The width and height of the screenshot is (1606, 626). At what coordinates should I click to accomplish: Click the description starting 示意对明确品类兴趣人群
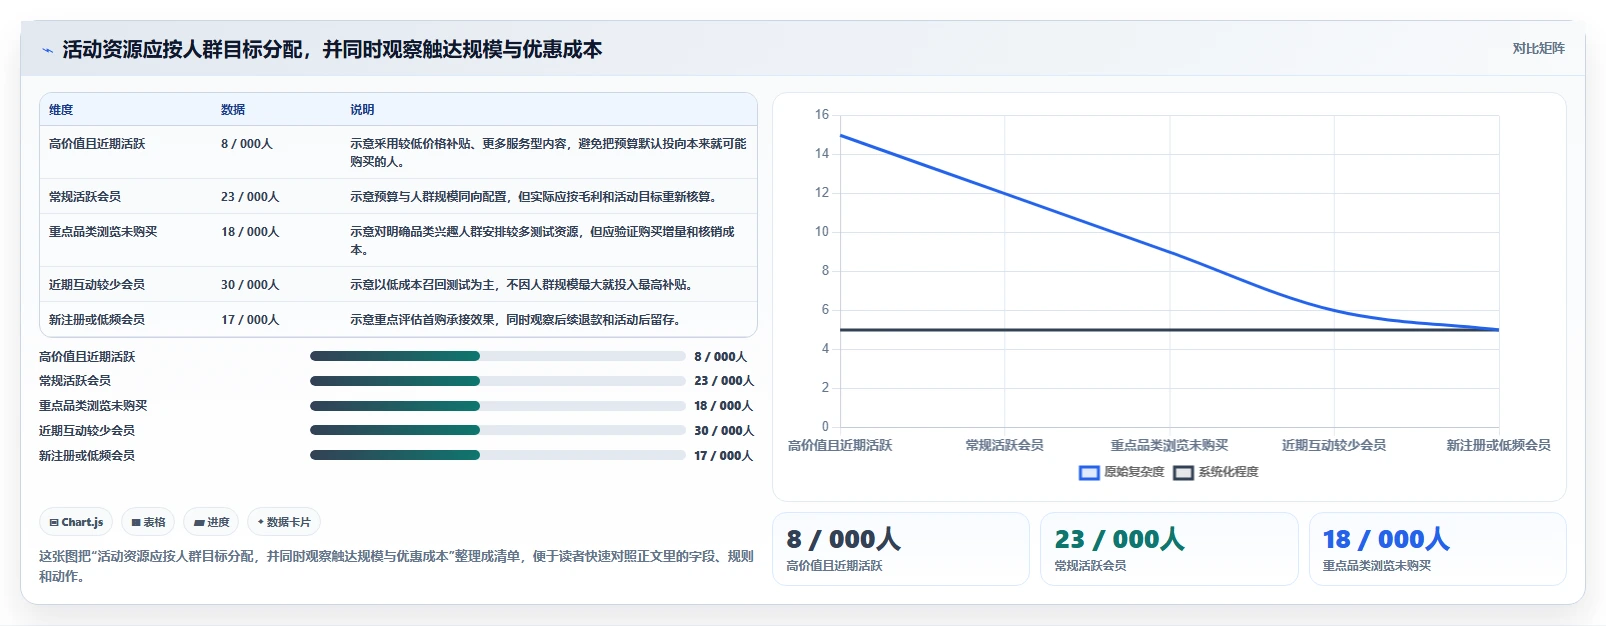(x=542, y=241)
